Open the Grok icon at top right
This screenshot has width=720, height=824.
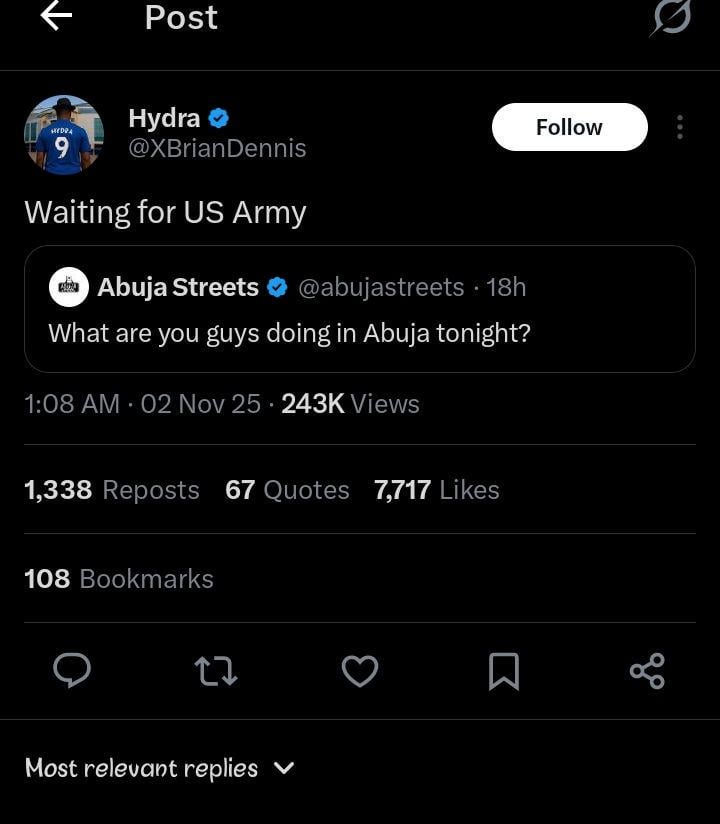(x=670, y=18)
